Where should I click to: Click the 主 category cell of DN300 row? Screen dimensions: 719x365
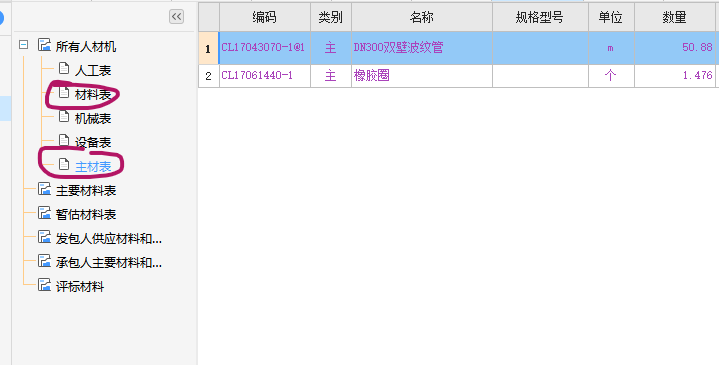click(331, 48)
